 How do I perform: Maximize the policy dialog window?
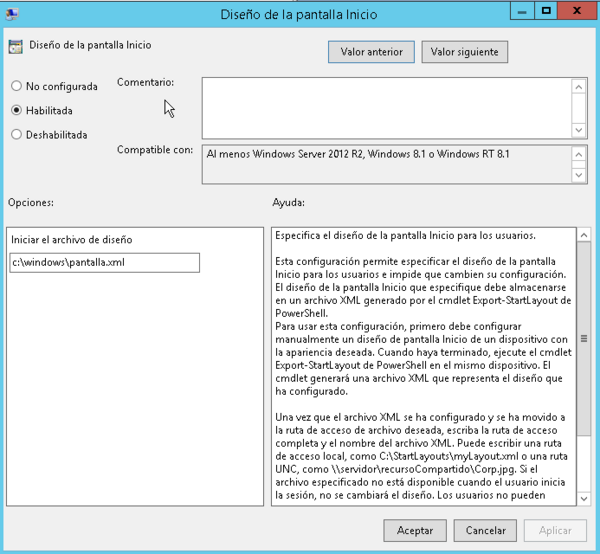pyautogui.click(x=546, y=11)
